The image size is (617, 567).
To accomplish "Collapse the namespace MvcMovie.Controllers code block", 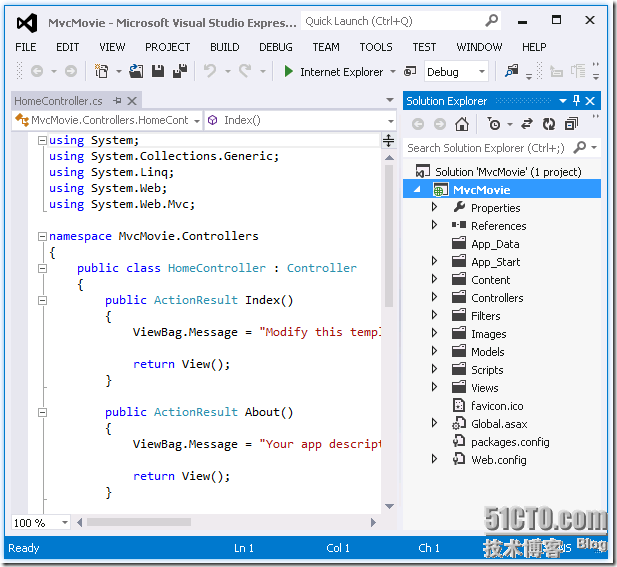I will [41, 236].
